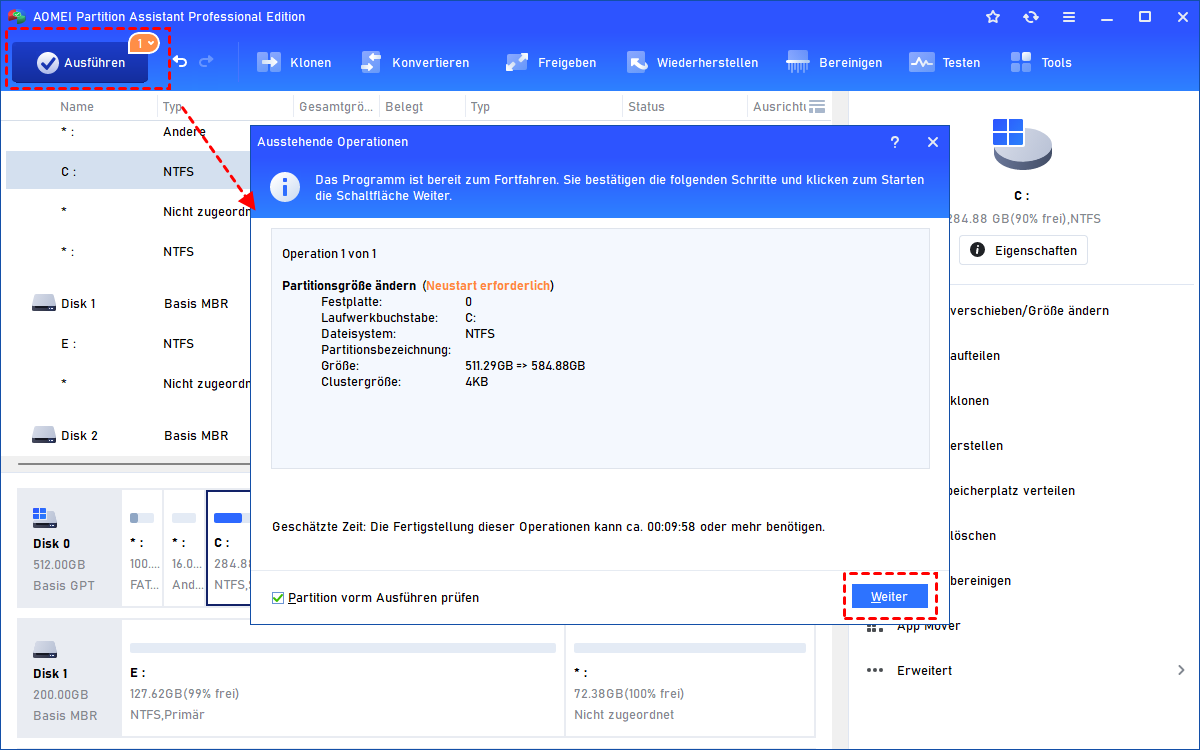
Task: Click the E : usage bar in disk map
Action: (343, 648)
